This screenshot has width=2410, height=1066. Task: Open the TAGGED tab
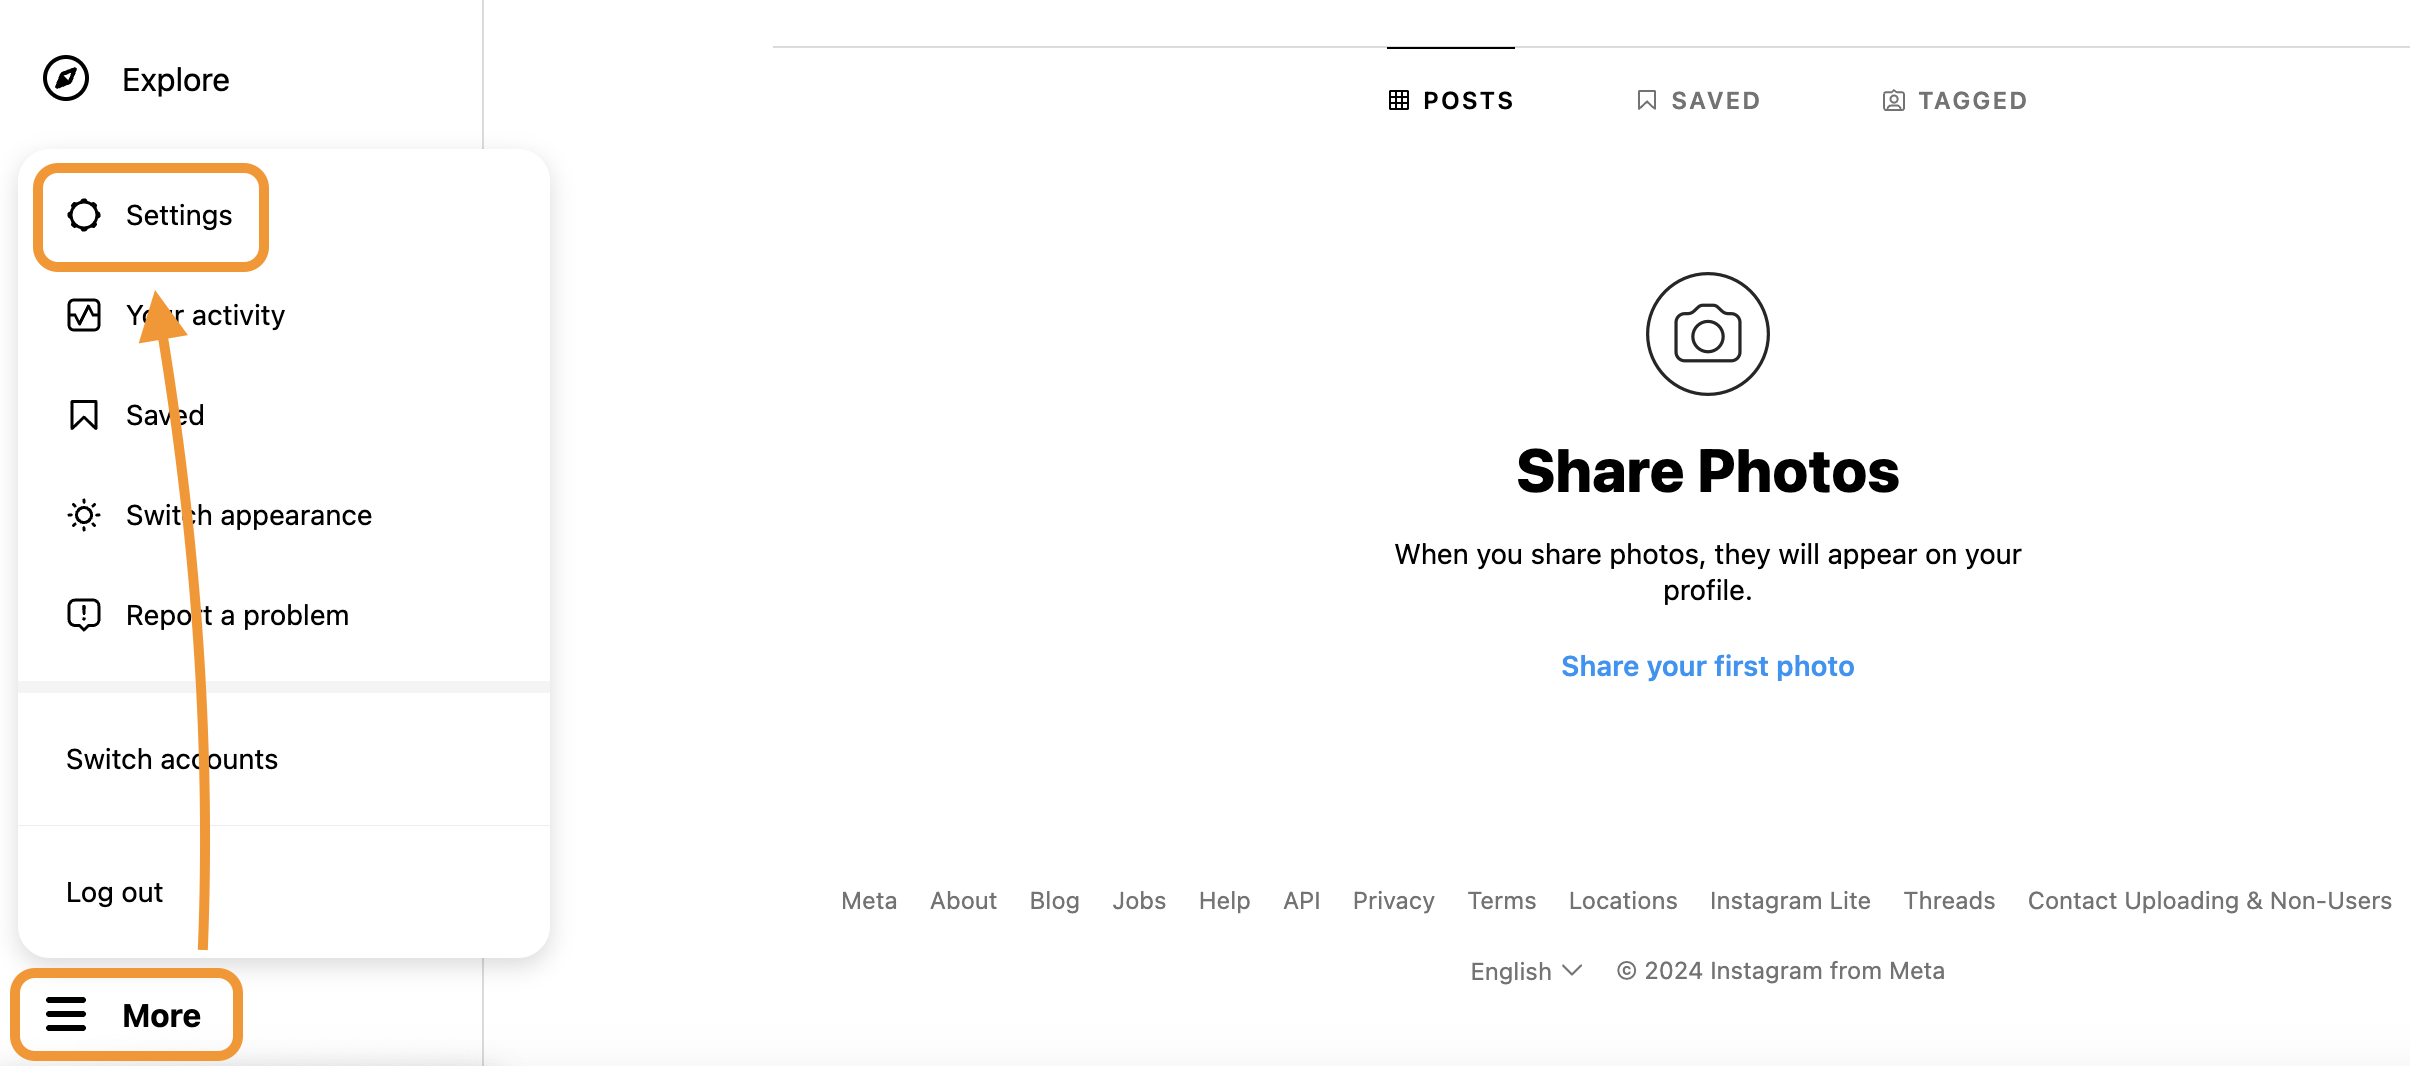(x=1955, y=100)
